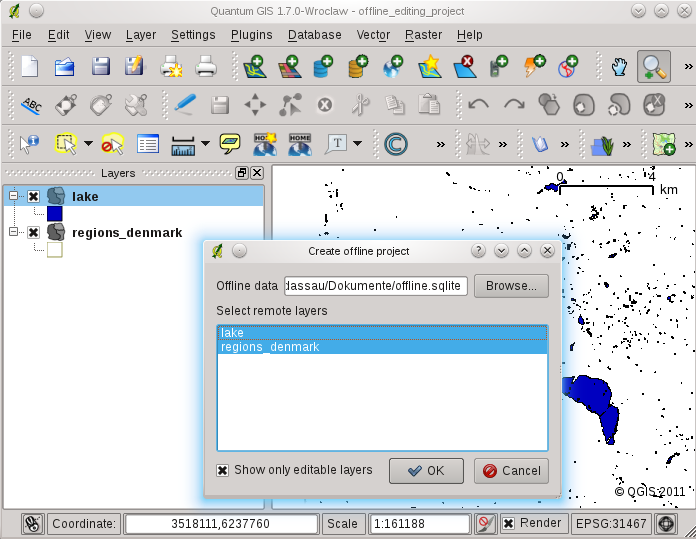Select the Zoom In magnifier tool
Viewport: 696px width, 539px height.
(x=654, y=67)
